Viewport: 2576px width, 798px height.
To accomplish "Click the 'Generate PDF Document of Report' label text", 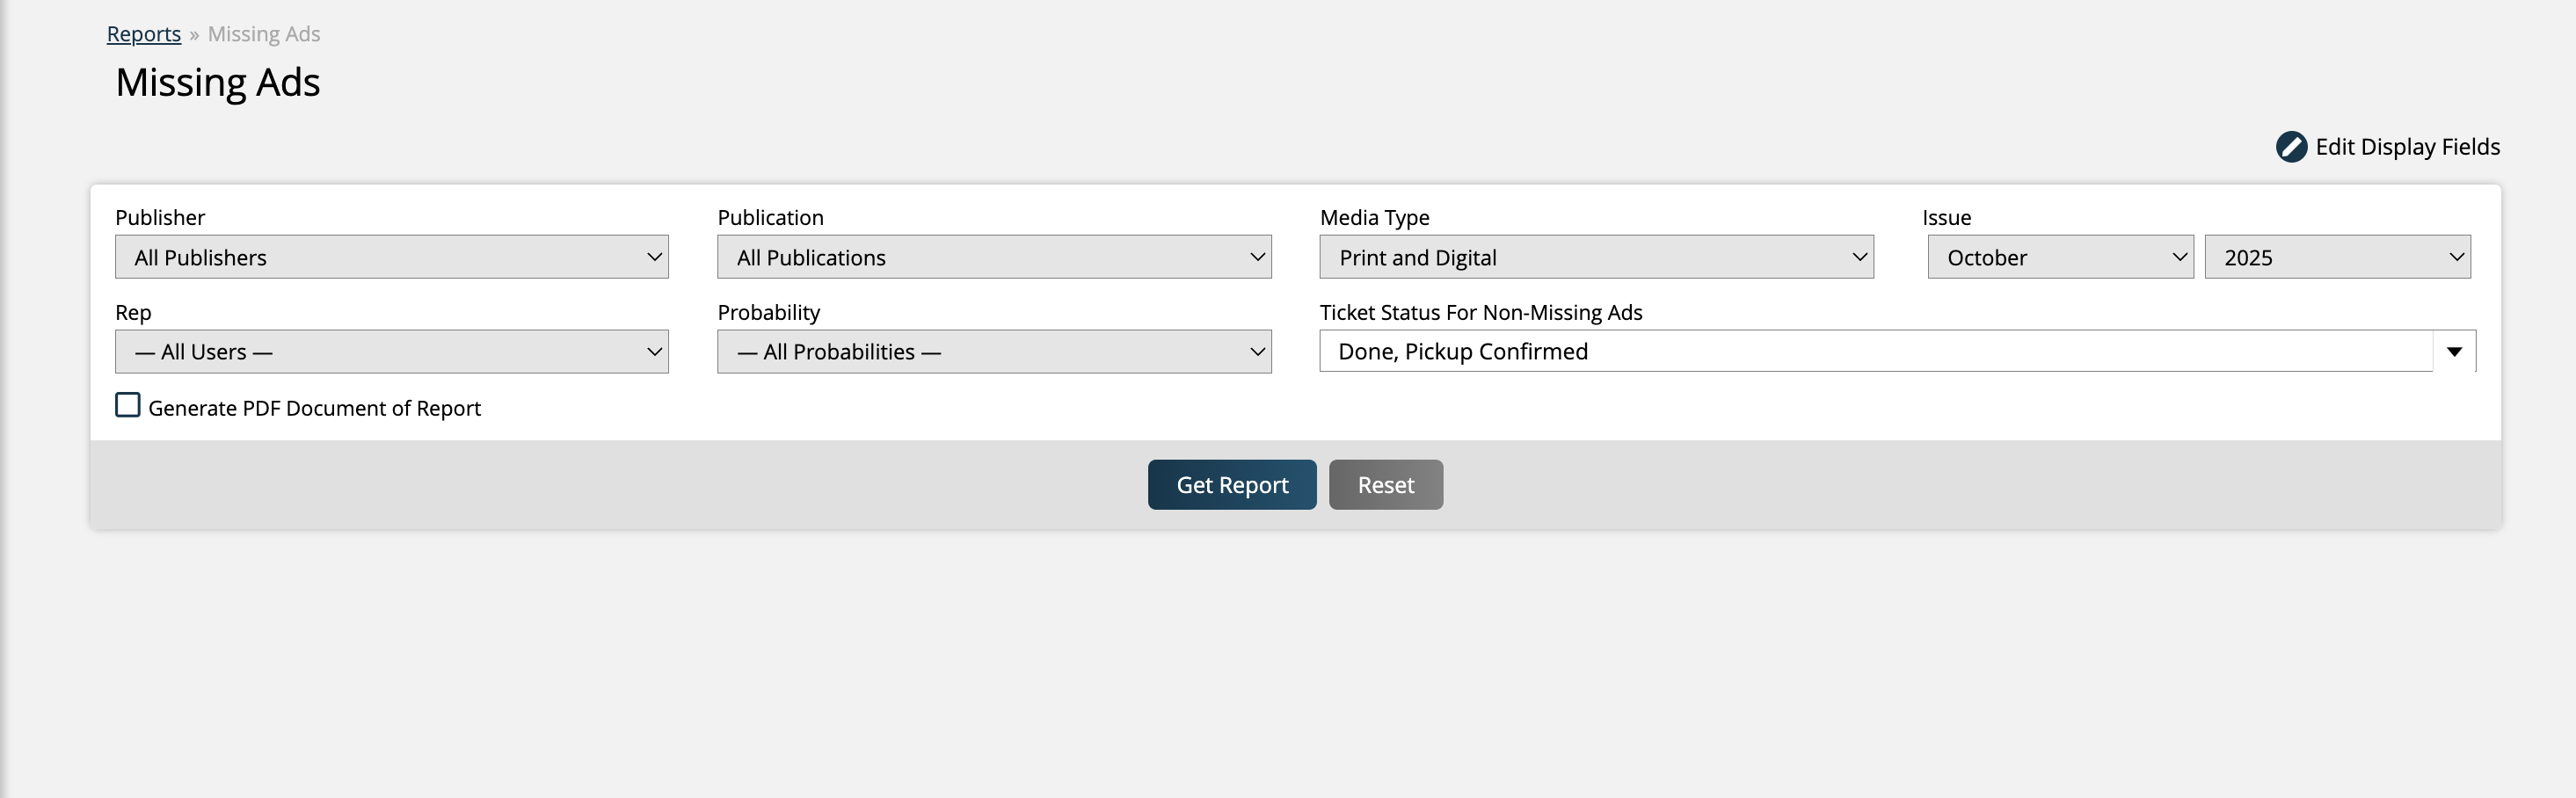I will coord(314,408).
